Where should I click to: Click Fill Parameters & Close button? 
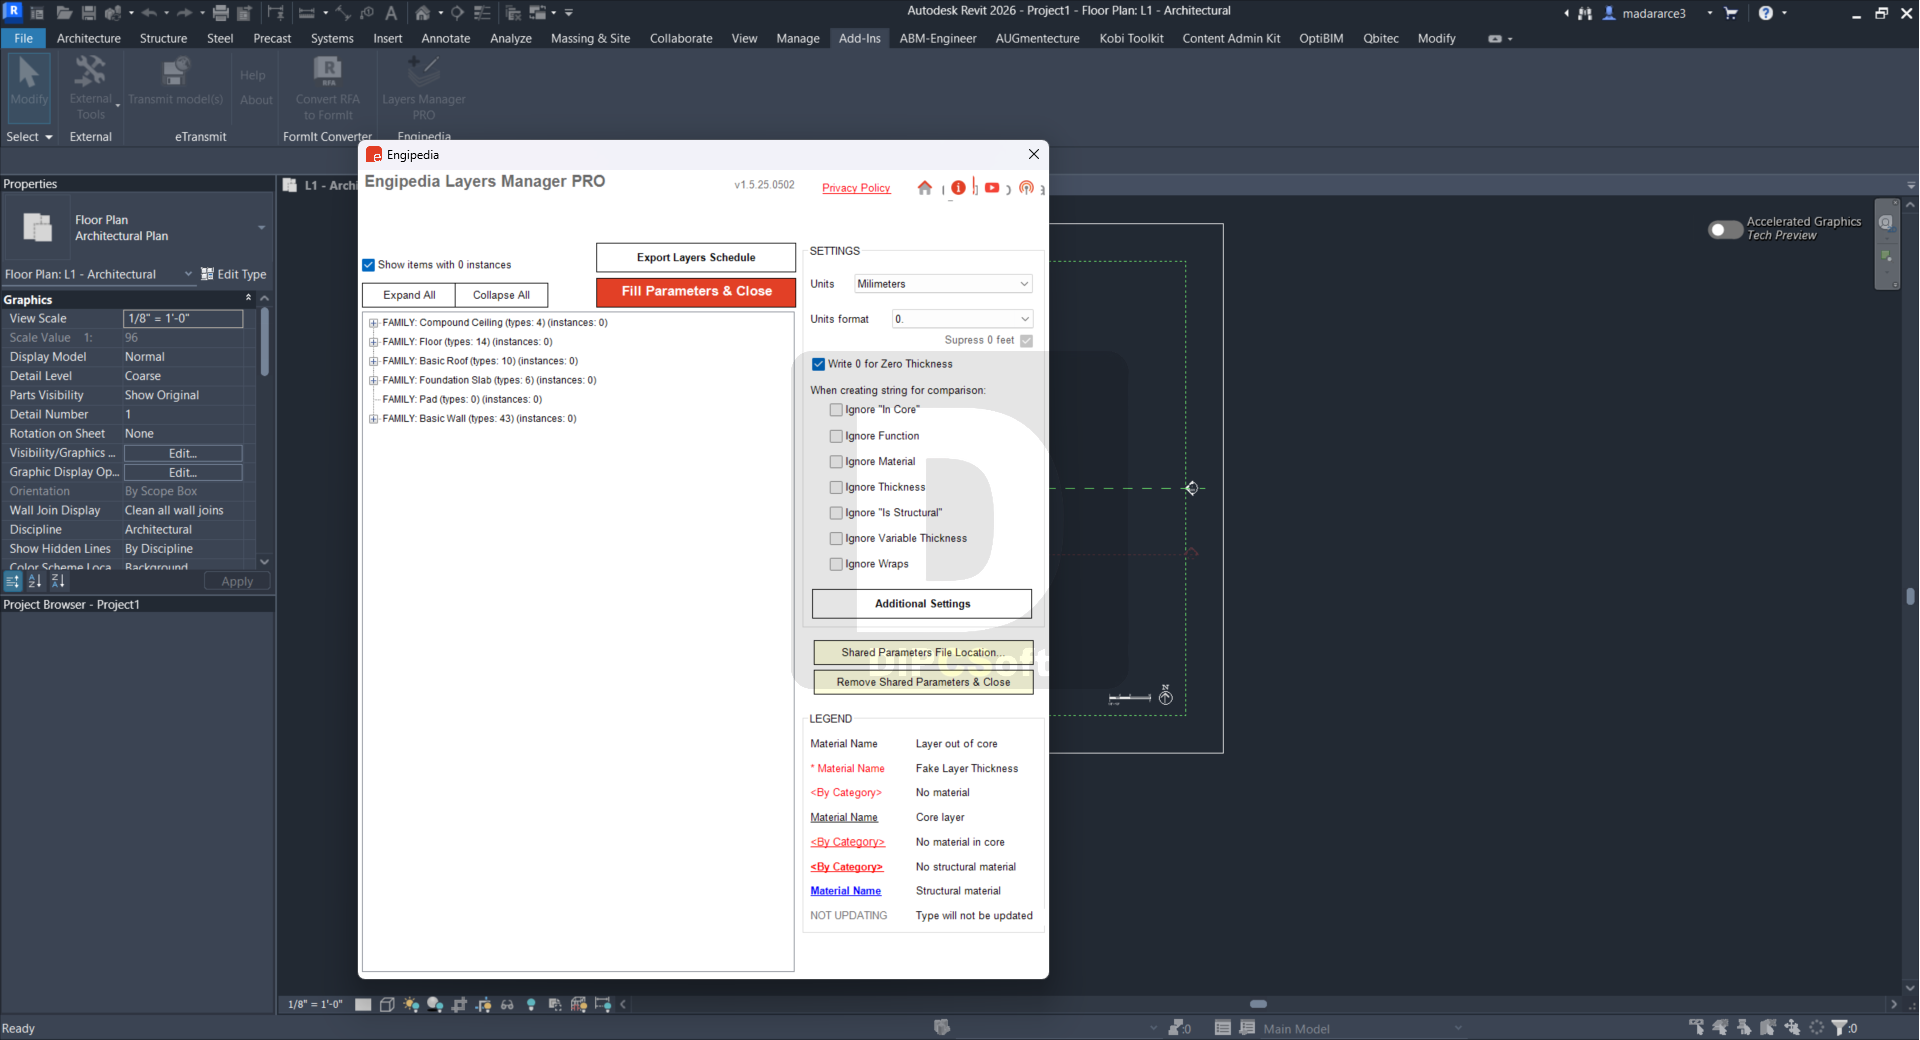(696, 291)
